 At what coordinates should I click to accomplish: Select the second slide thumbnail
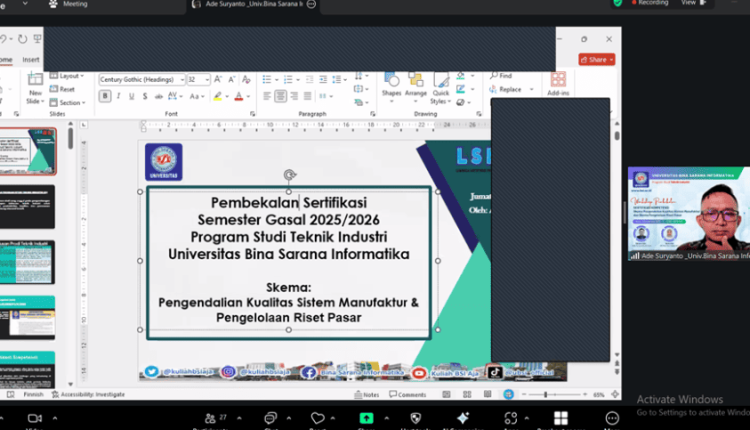point(27,207)
